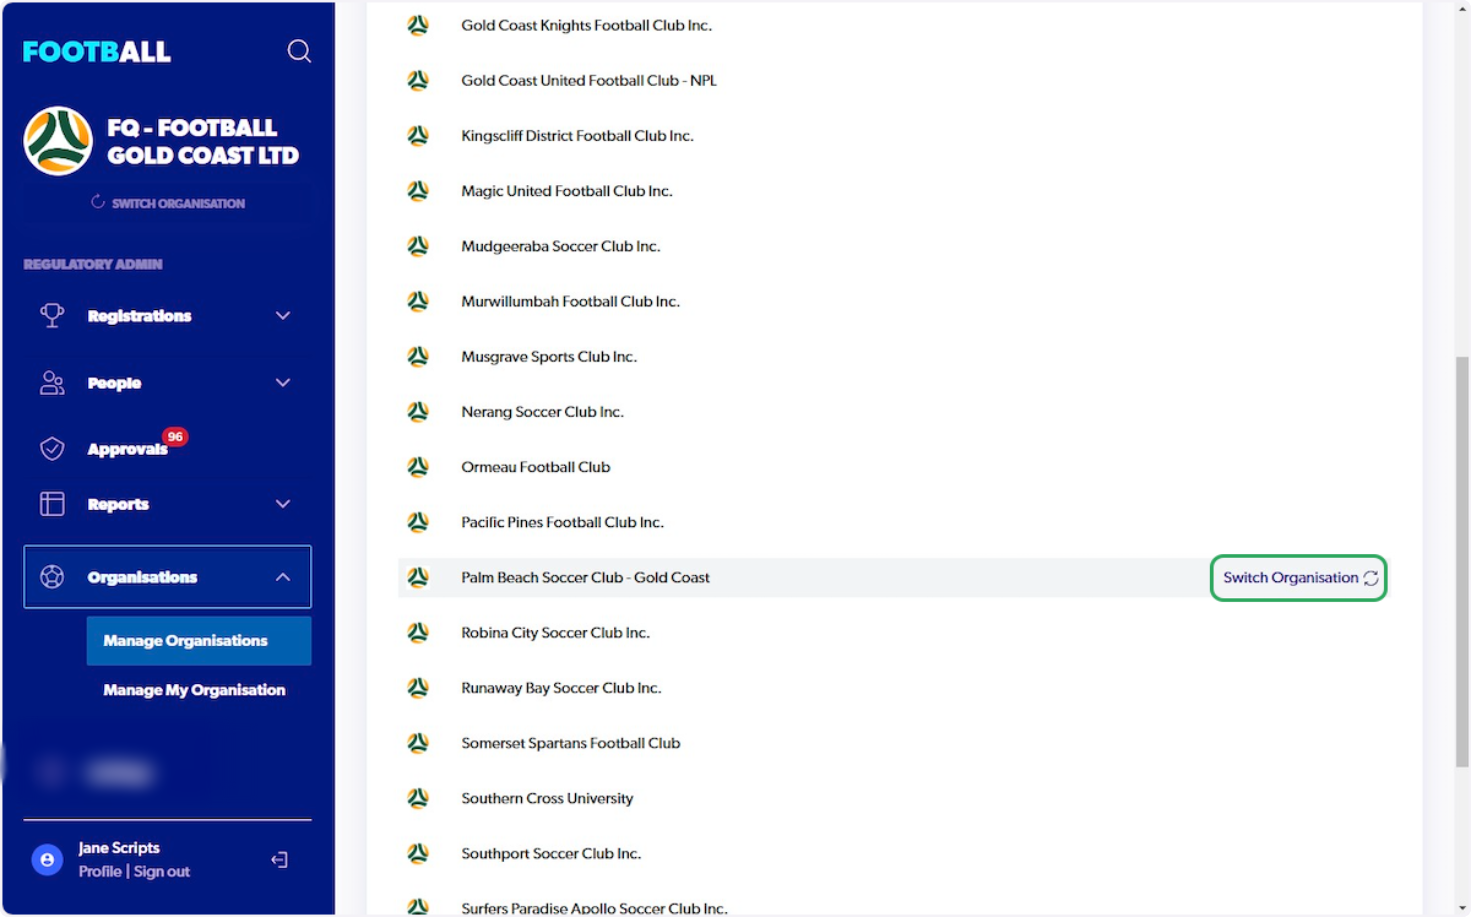
Task: Expand the Reports menu chevron
Action: point(283,504)
